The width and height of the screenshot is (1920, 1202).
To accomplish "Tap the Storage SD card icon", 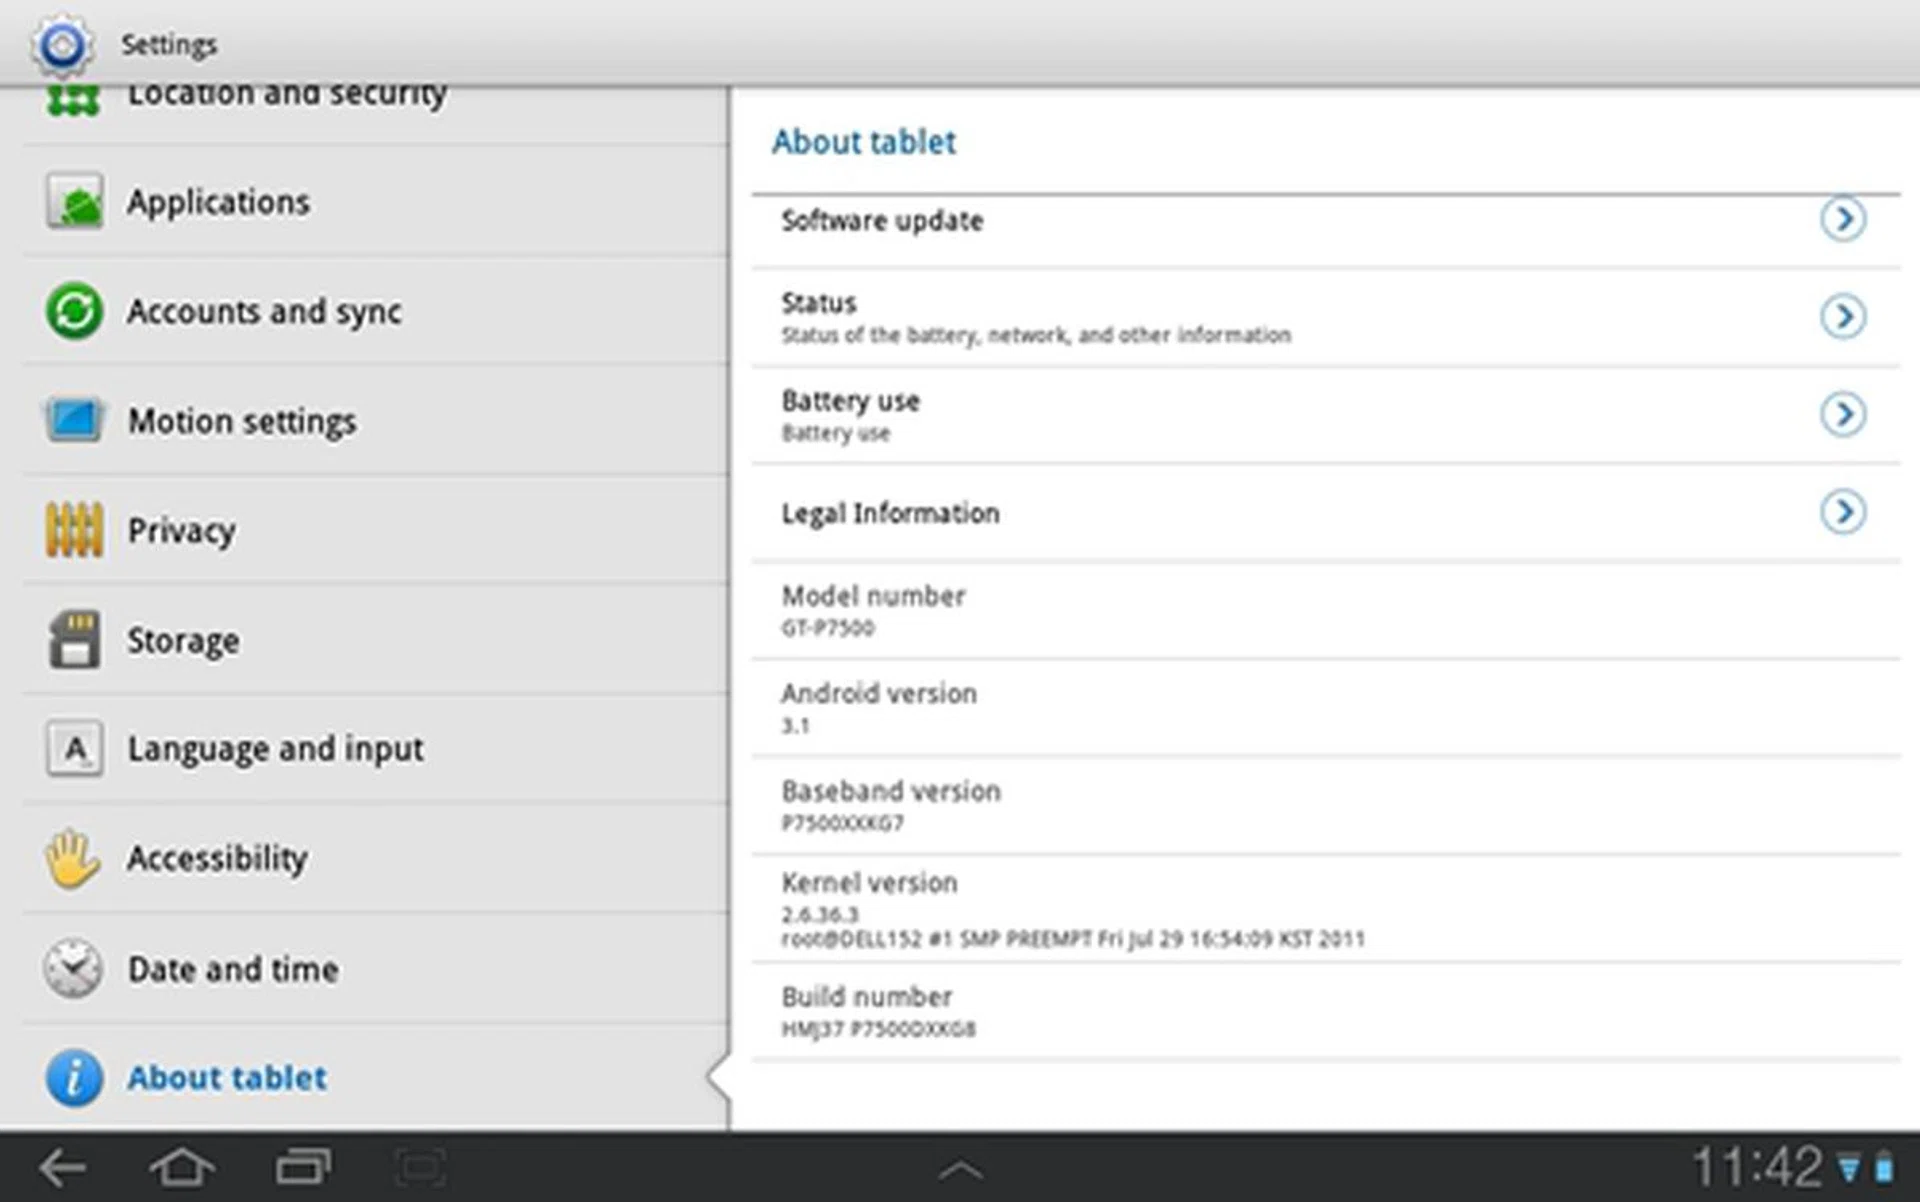I will [74, 640].
